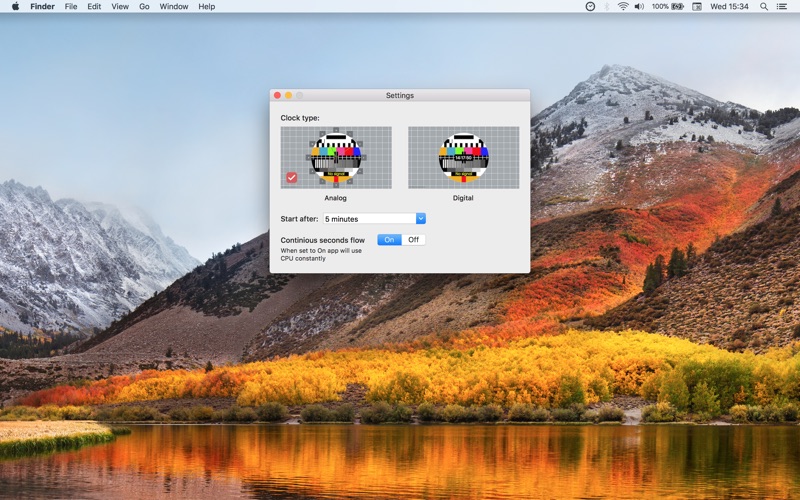This screenshot has width=800, height=500.
Task: Open the File menu
Action: pyautogui.click(x=71, y=6)
